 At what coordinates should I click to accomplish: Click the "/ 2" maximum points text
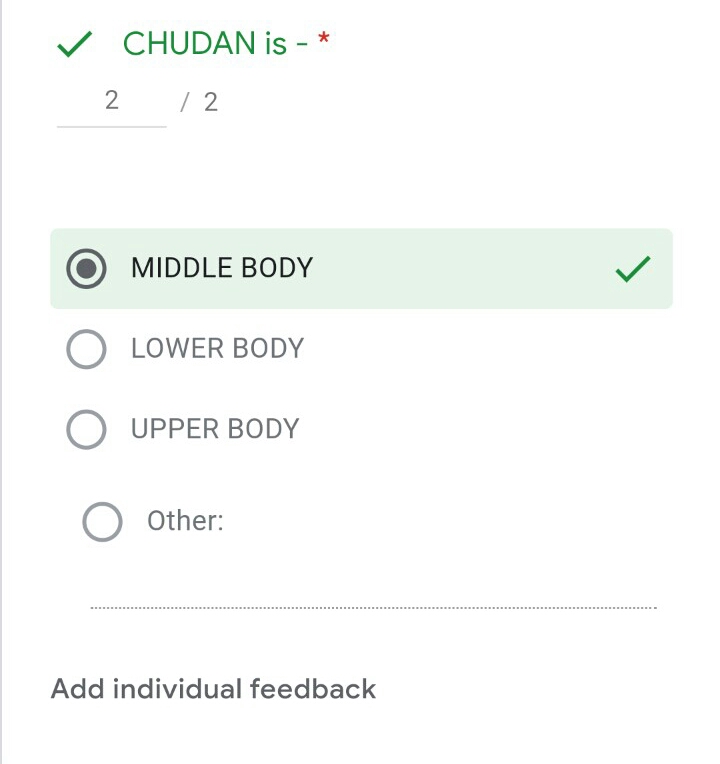click(199, 102)
